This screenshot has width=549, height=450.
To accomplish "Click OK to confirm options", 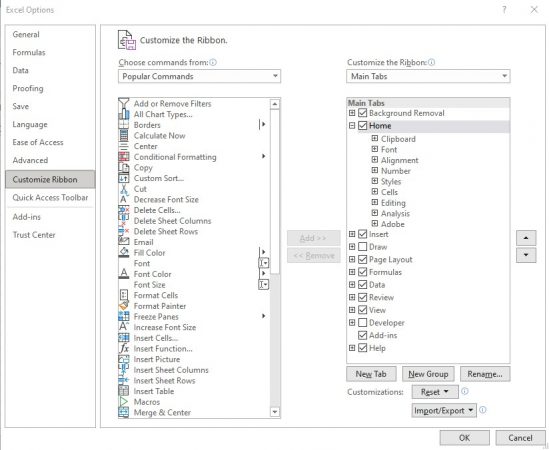I will click(464, 438).
